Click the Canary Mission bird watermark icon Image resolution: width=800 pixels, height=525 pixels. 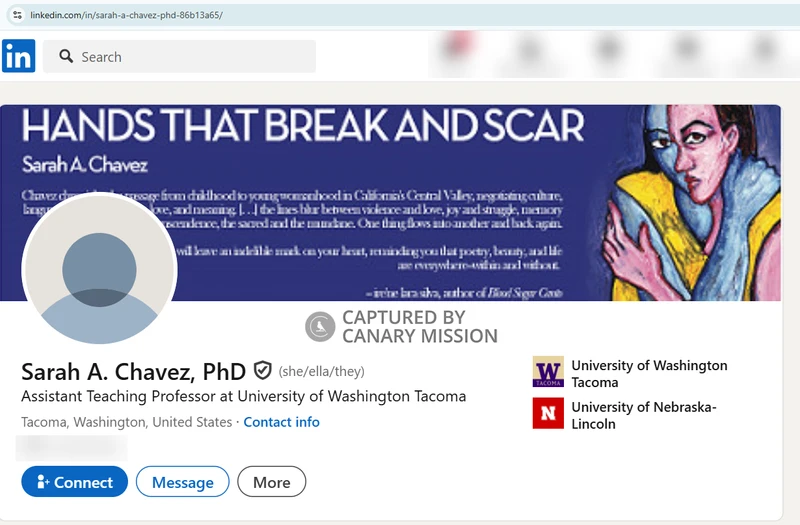pyautogui.click(x=320, y=326)
